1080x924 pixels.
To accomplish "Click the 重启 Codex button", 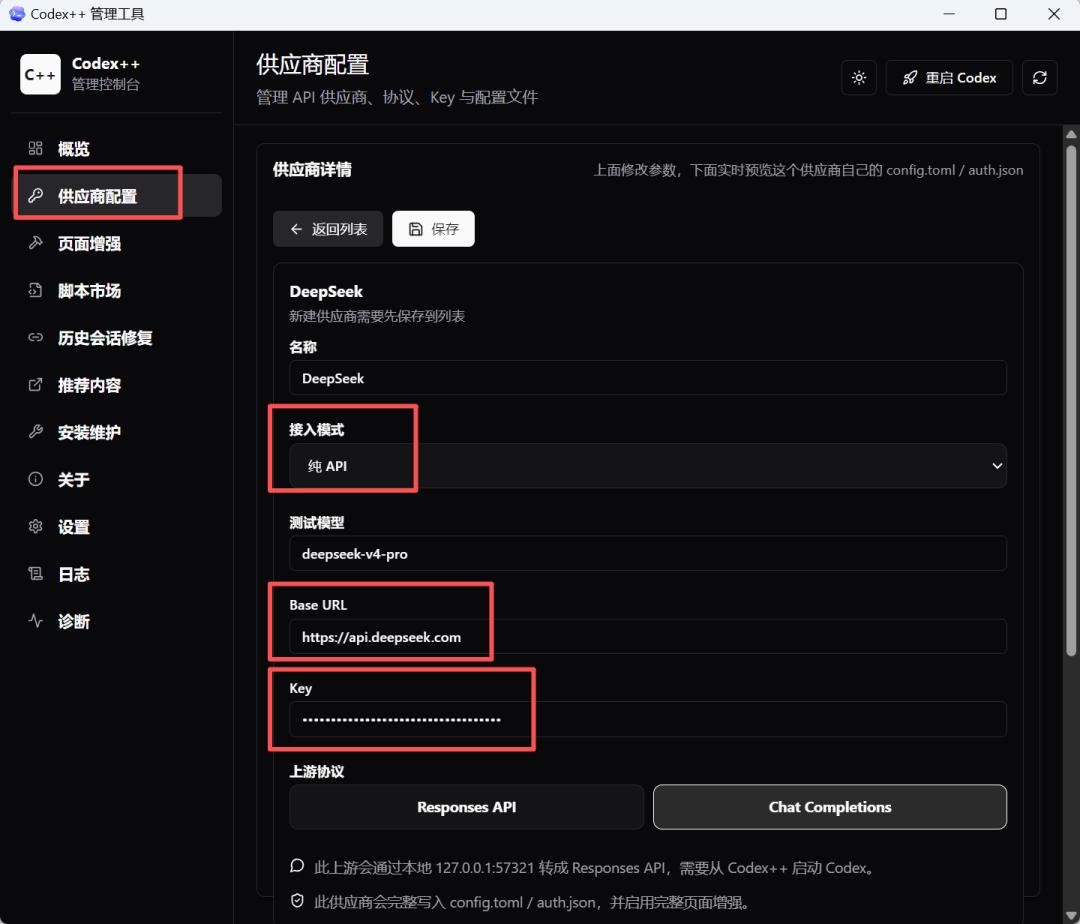I will click(x=949, y=77).
